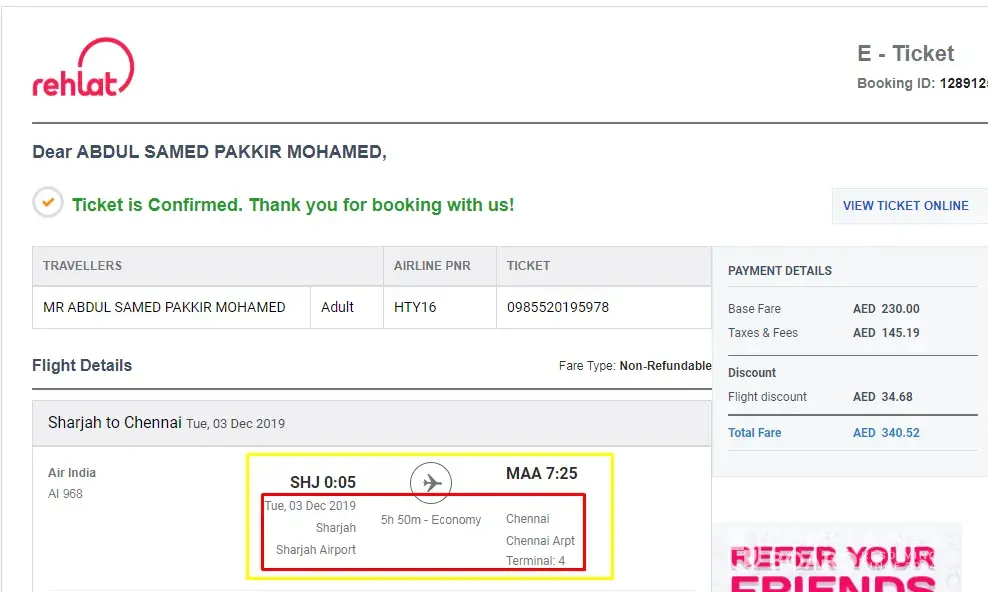This screenshot has height=592, width=988.
Task: Click the traveller name in the table
Action: (x=164, y=307)
